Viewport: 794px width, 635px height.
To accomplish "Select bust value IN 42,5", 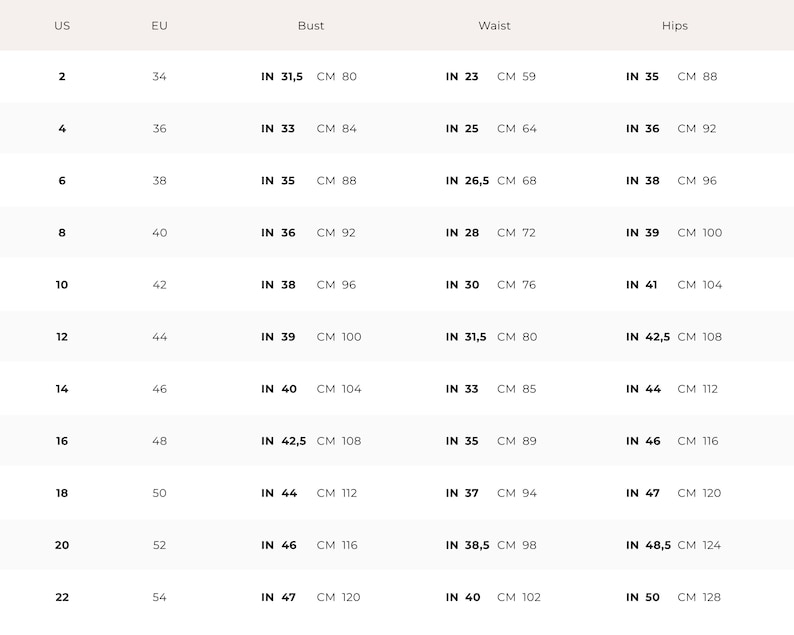I will coord(284,441).
